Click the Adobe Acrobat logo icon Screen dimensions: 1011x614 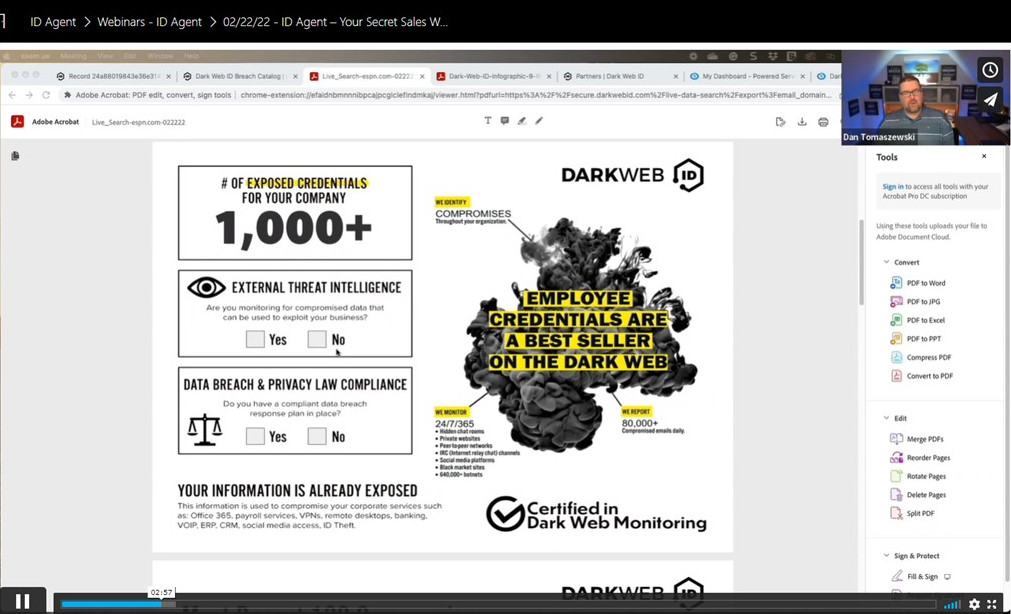[x=17, y=121]
